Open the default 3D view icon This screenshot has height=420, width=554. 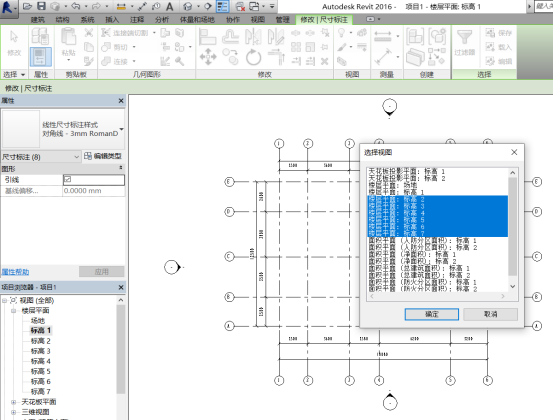click(188, 6)
